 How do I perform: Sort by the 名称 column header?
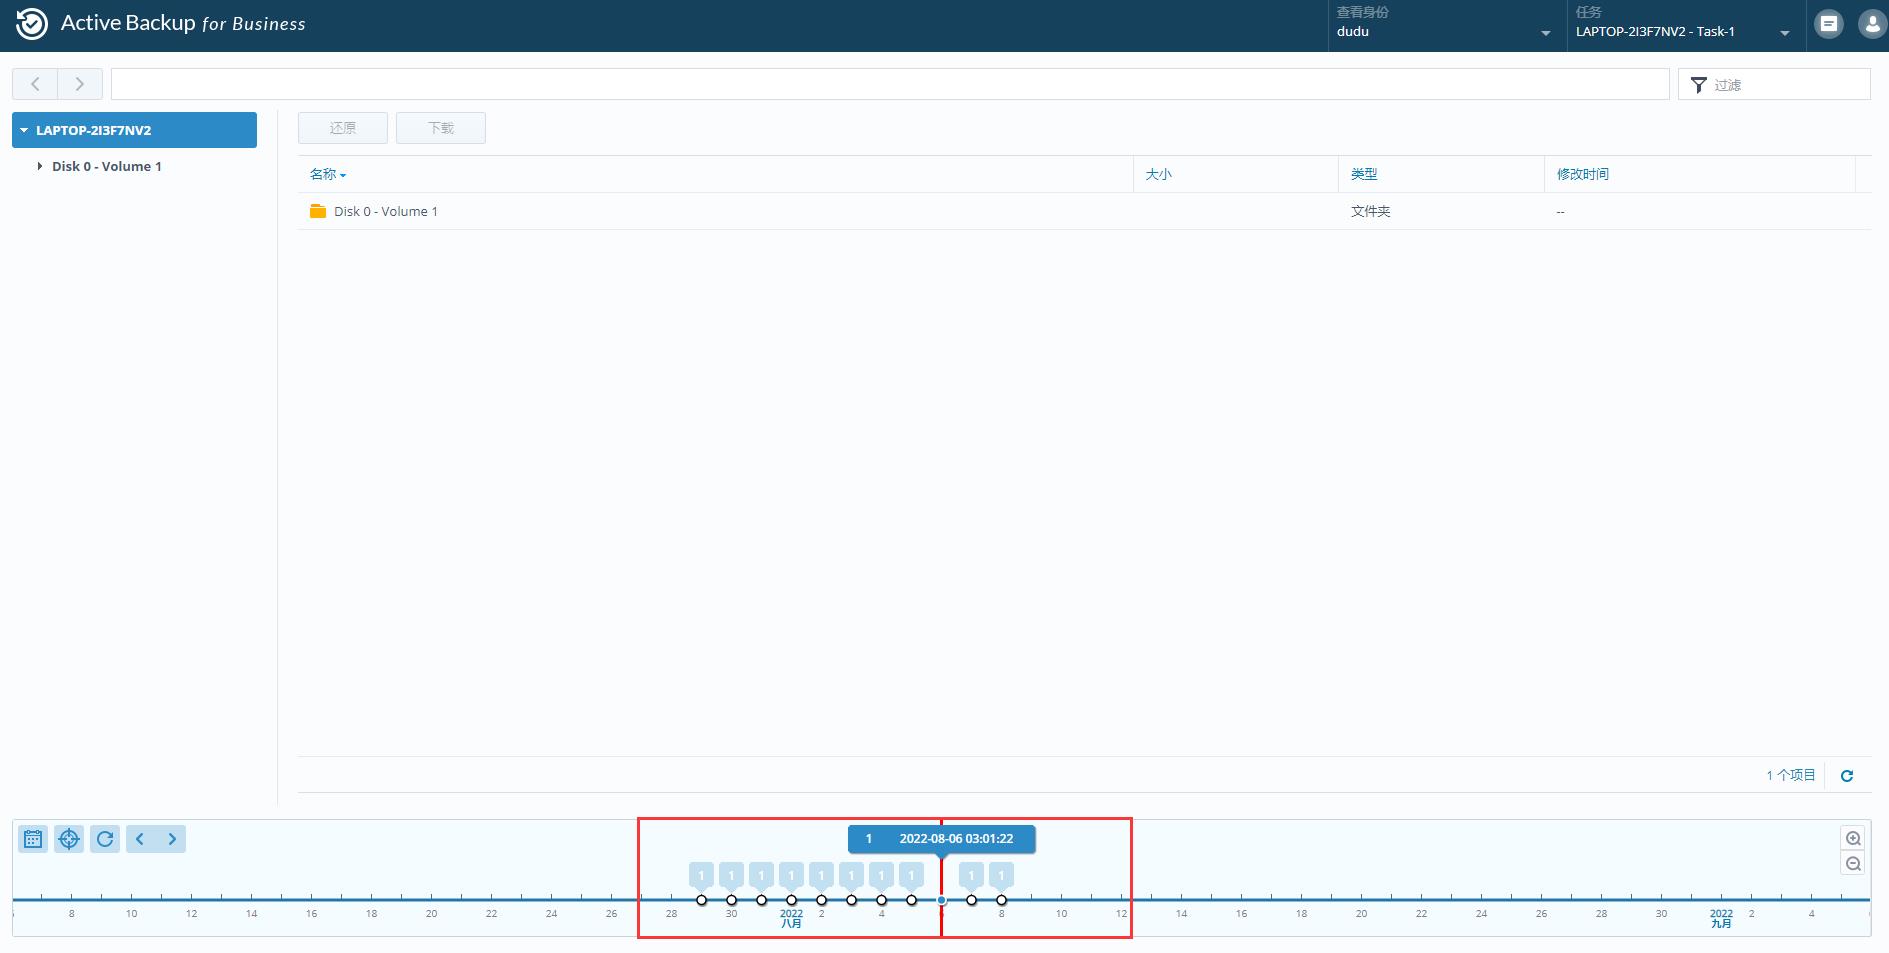pyautogui.click(x=323, y=174)
